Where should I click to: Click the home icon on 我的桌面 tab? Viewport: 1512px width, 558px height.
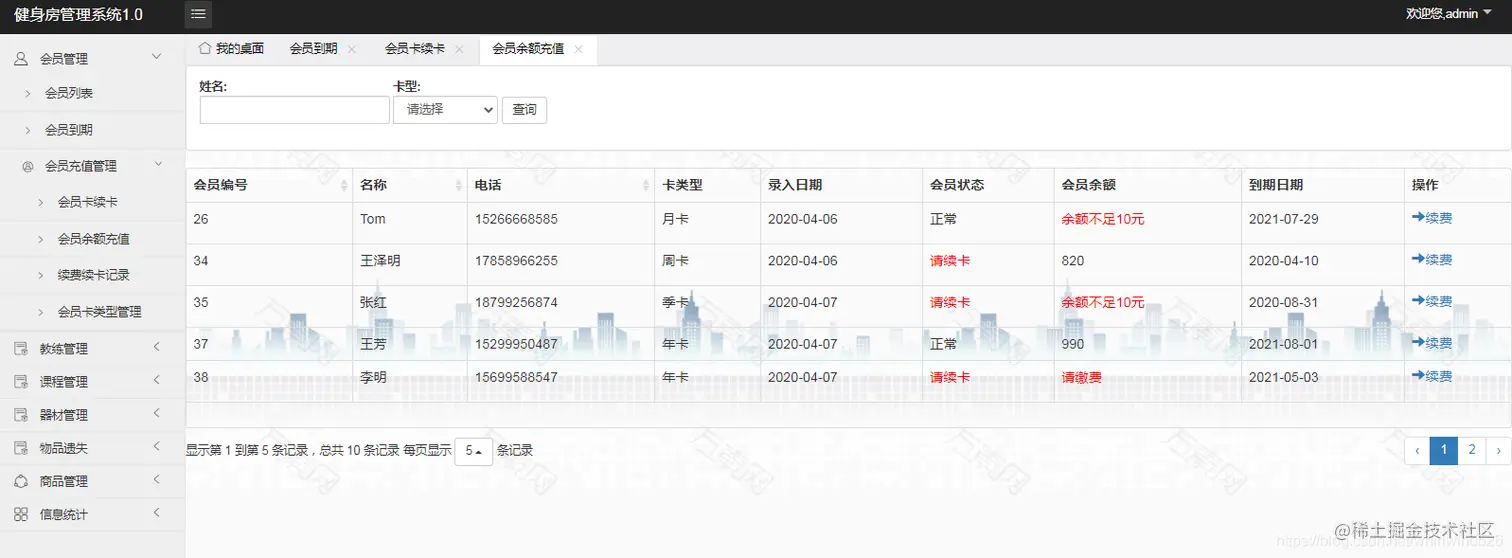click(x=205, y=48)
